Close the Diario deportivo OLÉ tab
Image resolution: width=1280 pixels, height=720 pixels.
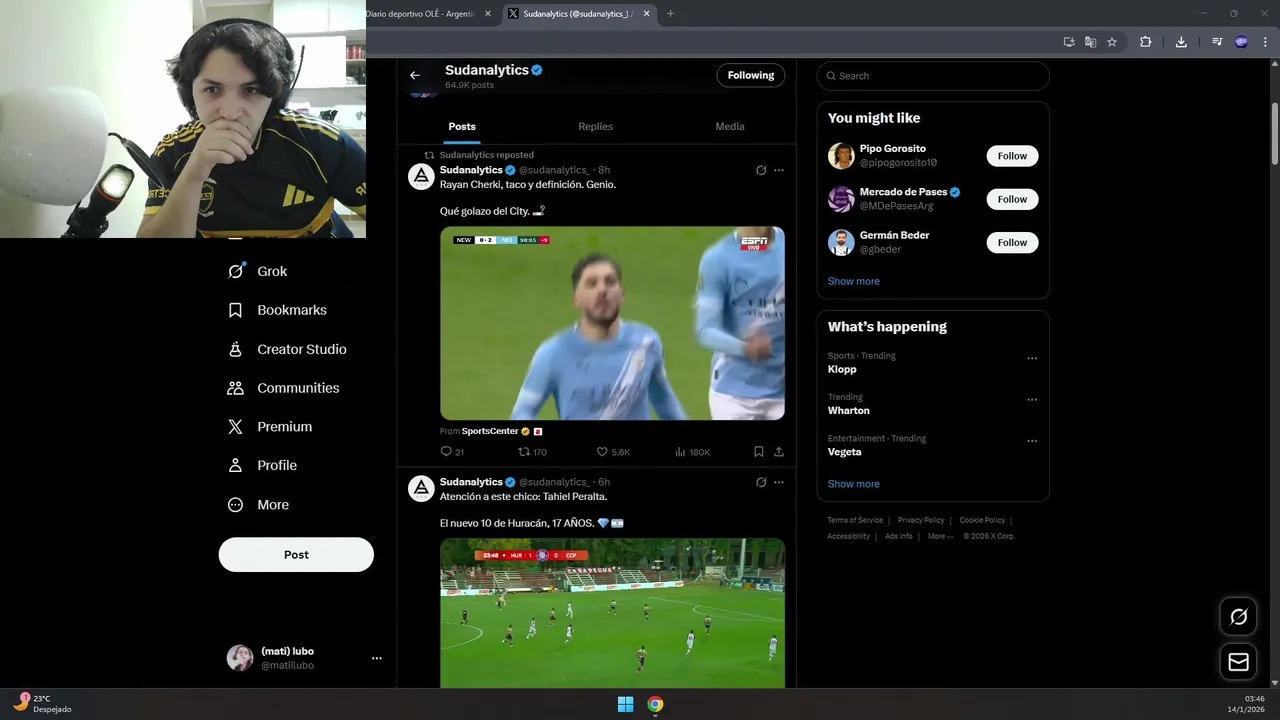(488, 14)
